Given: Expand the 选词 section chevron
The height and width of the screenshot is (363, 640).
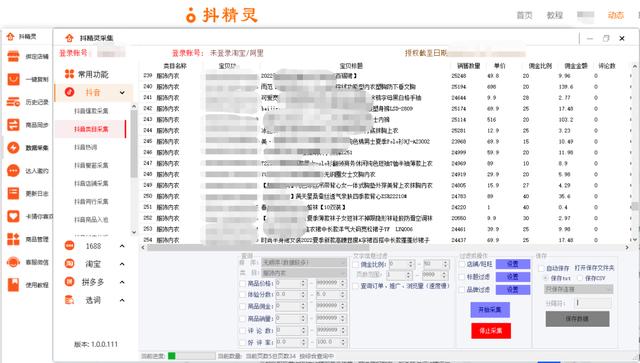Looking at the screenshot, I should click(122, 300).
